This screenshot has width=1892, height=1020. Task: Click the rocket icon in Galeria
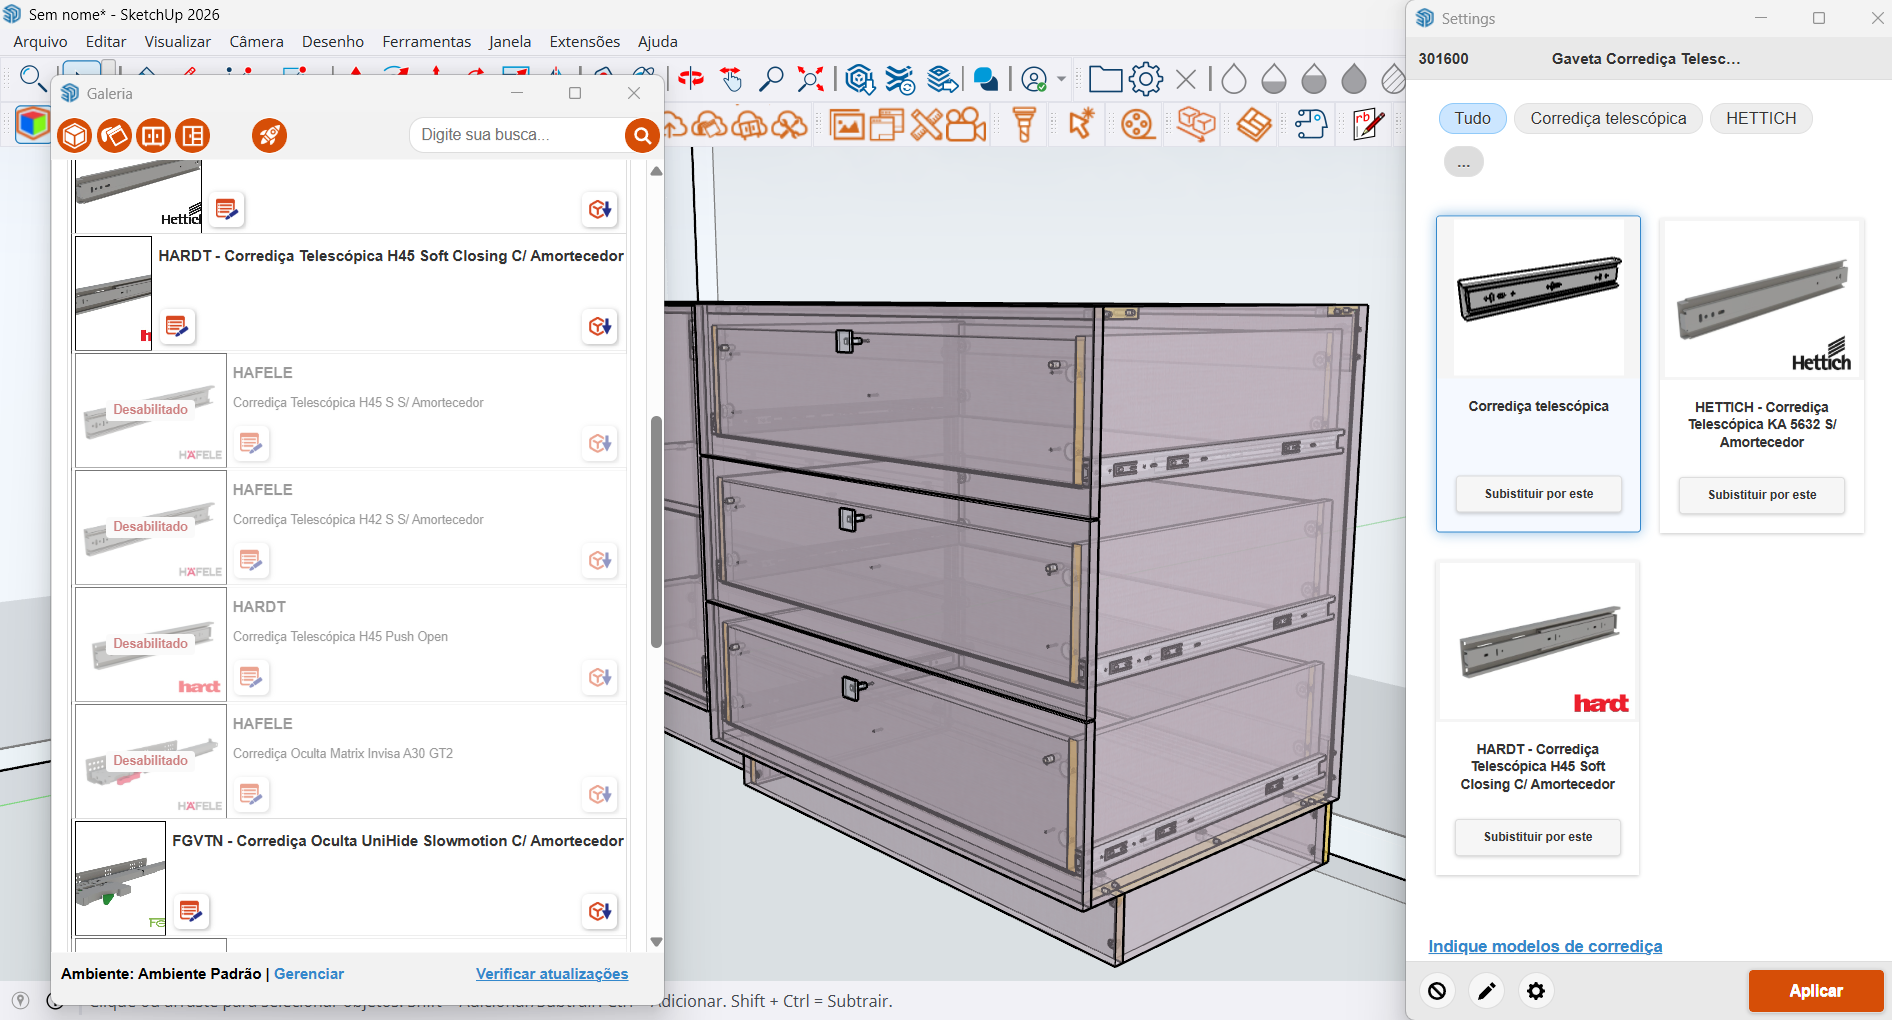[269, 135]
